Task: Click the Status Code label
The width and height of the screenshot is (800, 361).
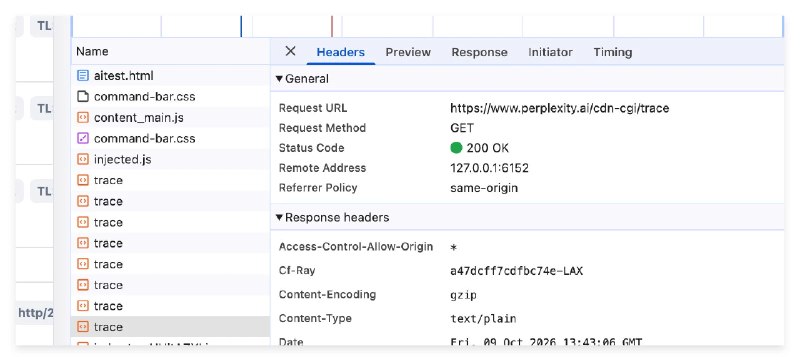Action: [311, 148]
